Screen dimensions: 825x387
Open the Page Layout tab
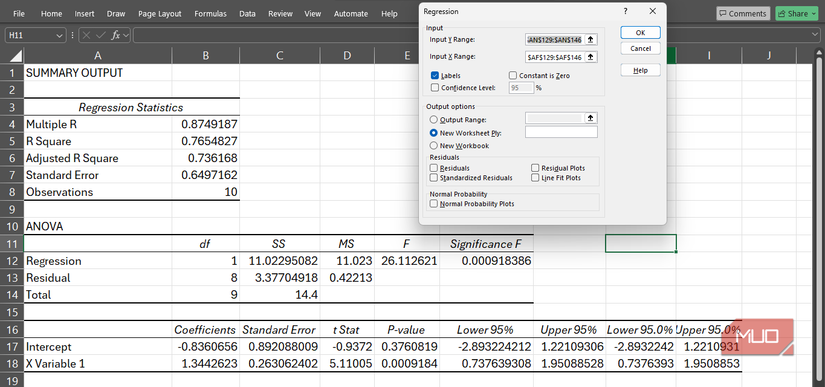[160, 14]
